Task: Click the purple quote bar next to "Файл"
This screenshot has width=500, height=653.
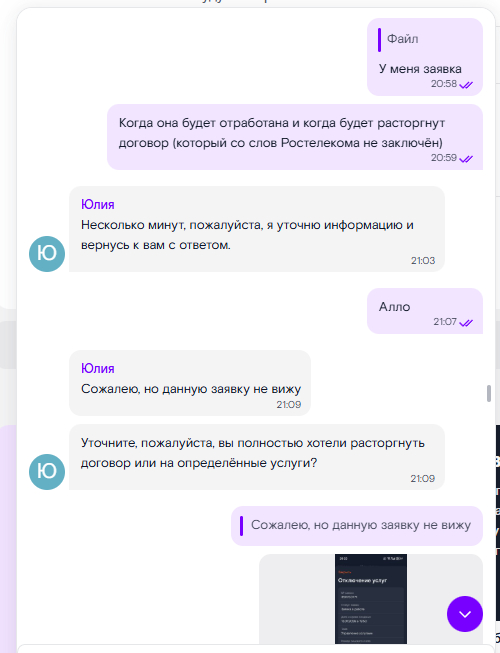Action: click(x=379, y=40)
